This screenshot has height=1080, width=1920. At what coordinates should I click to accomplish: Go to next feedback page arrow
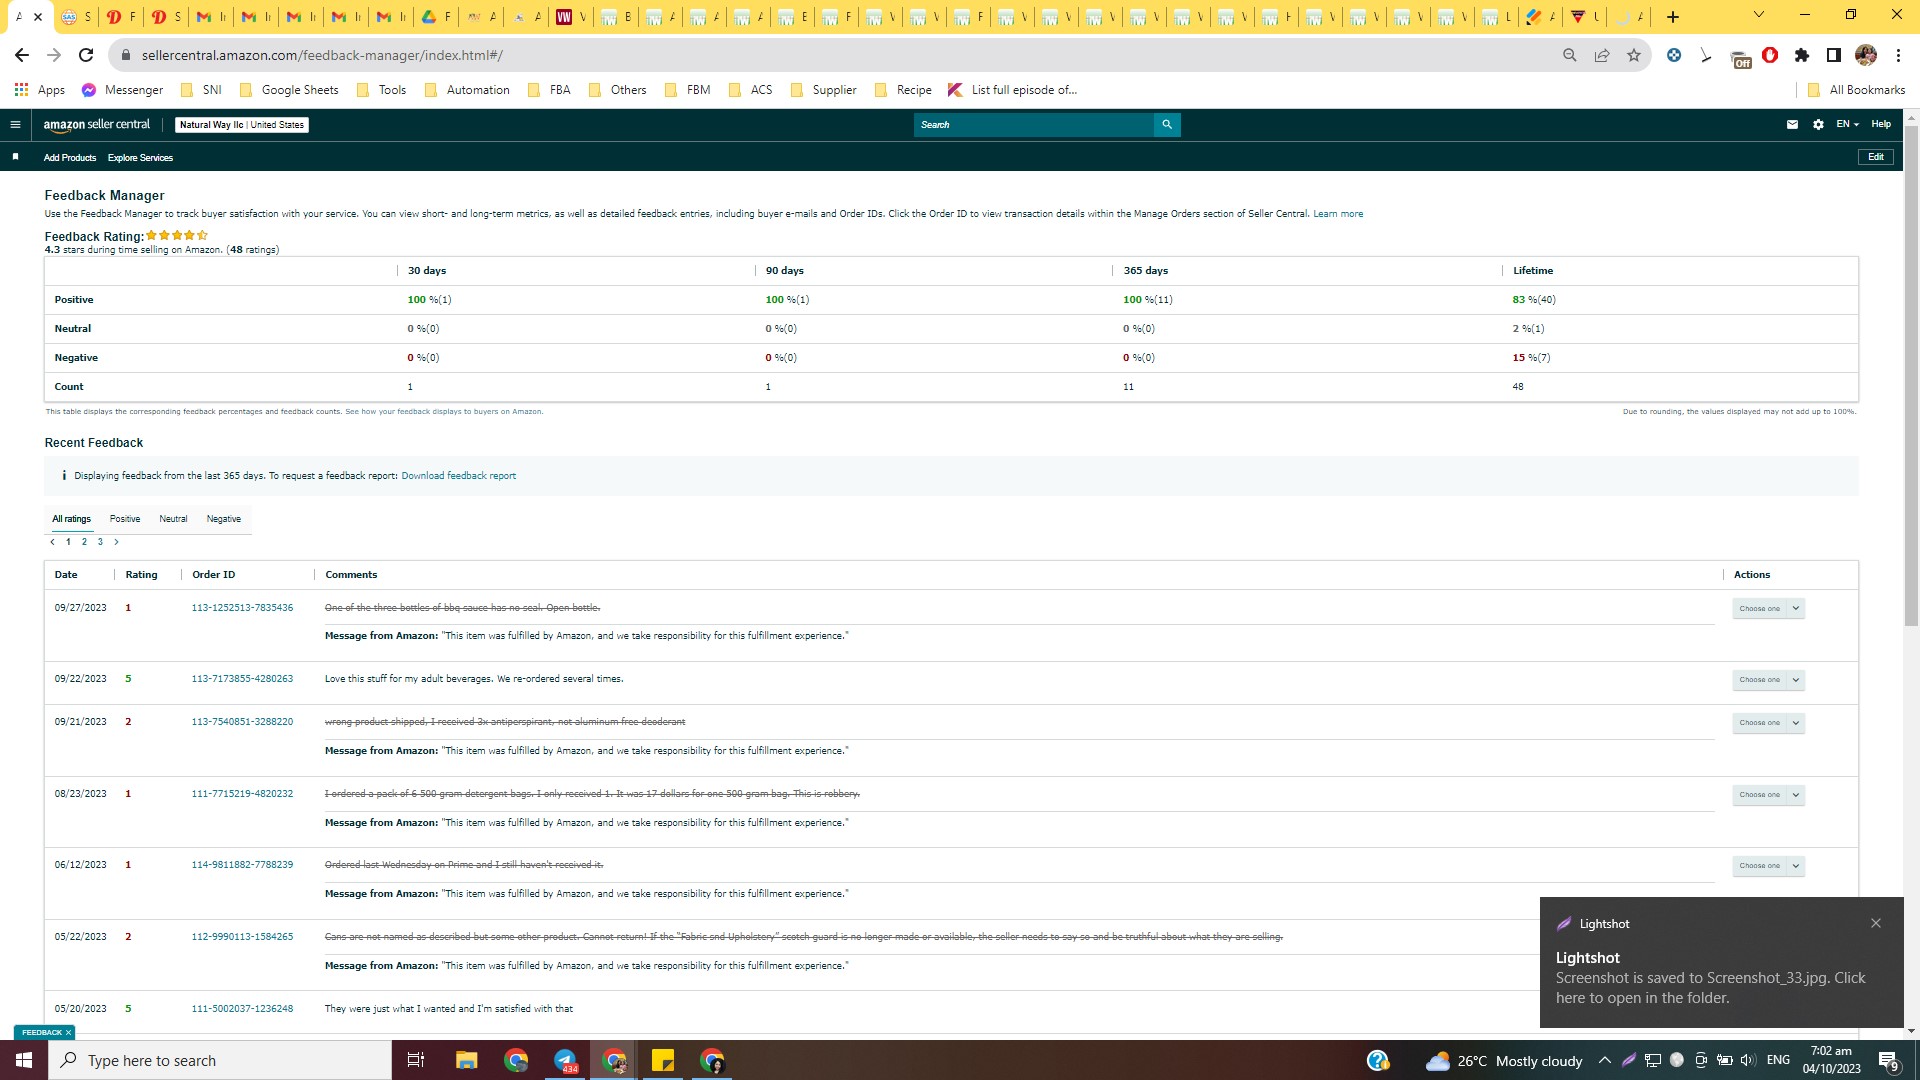coord(116,542)
